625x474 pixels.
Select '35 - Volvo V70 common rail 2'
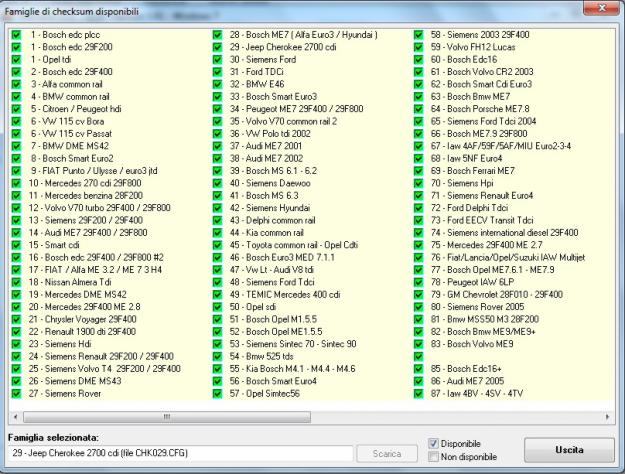pos(283,121)
